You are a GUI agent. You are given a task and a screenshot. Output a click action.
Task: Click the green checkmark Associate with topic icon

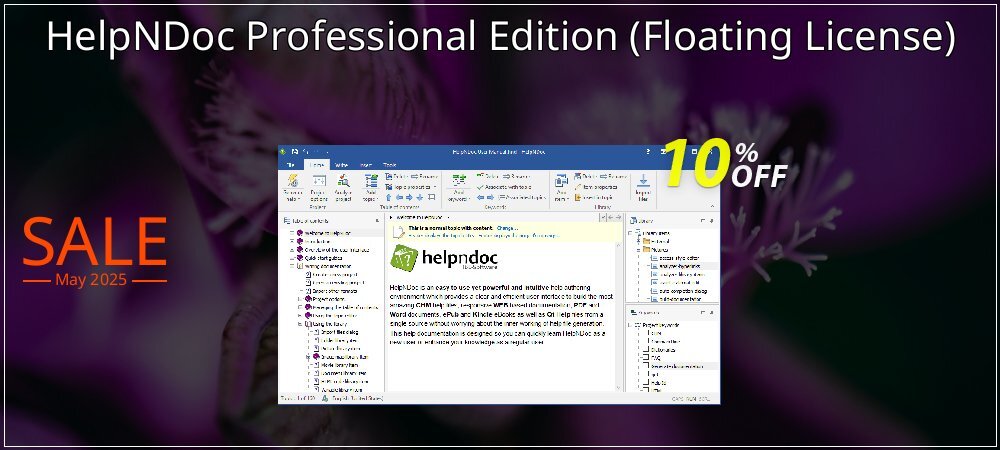point(480,187)
